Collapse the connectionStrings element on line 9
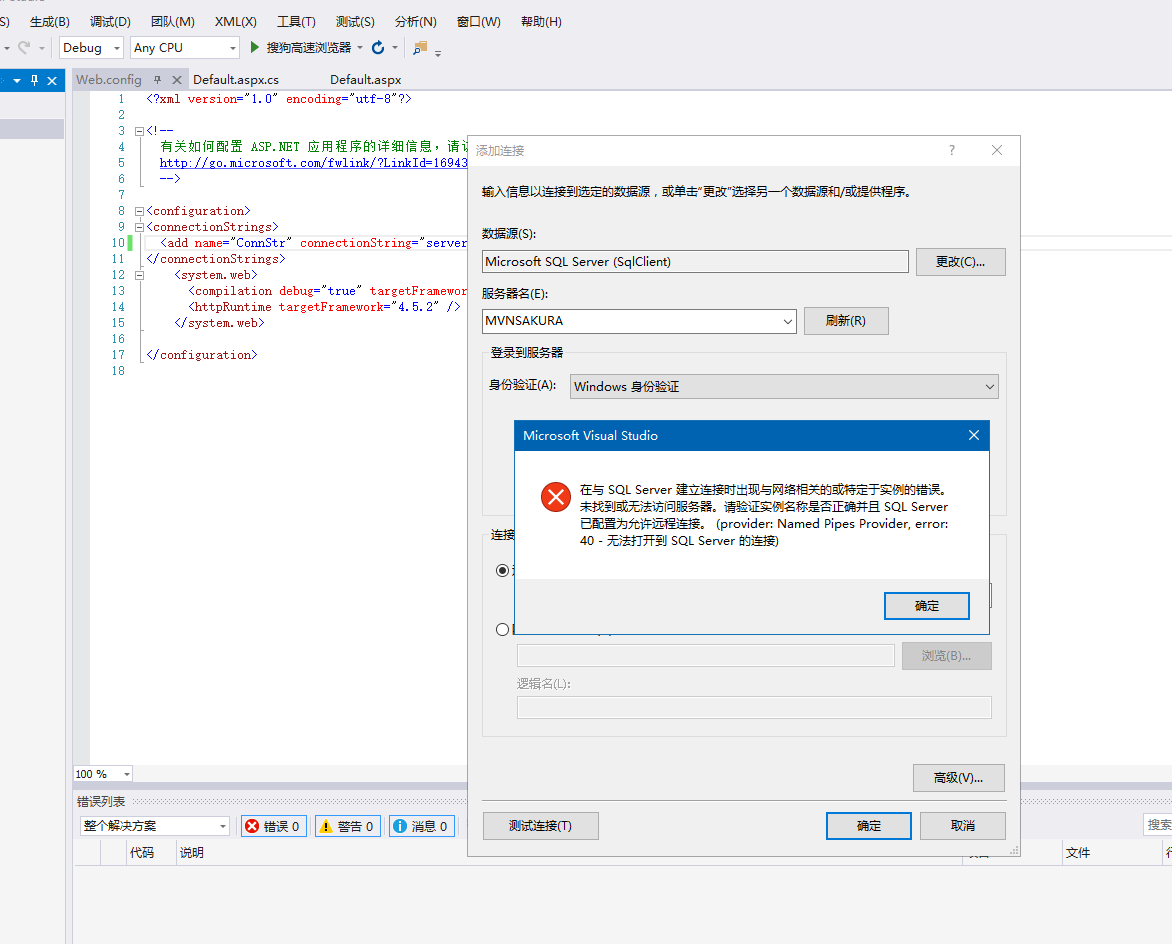The image size is (1172, 944). pos(139,227)
